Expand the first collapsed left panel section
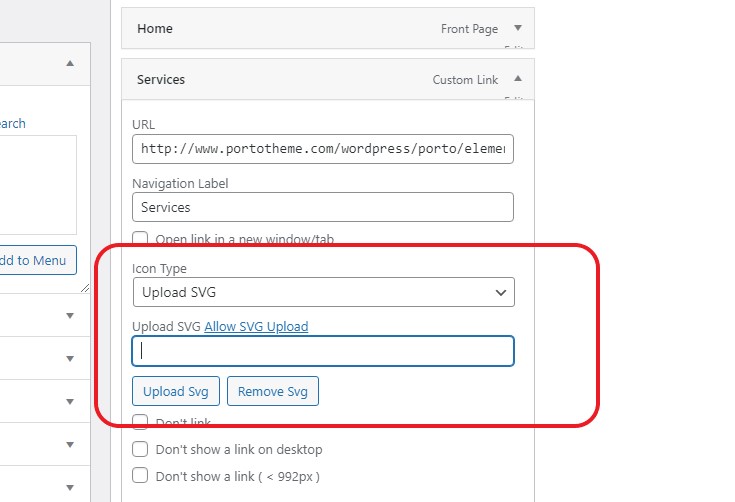Viewport: 735px width, 502px height. (70, 315)
